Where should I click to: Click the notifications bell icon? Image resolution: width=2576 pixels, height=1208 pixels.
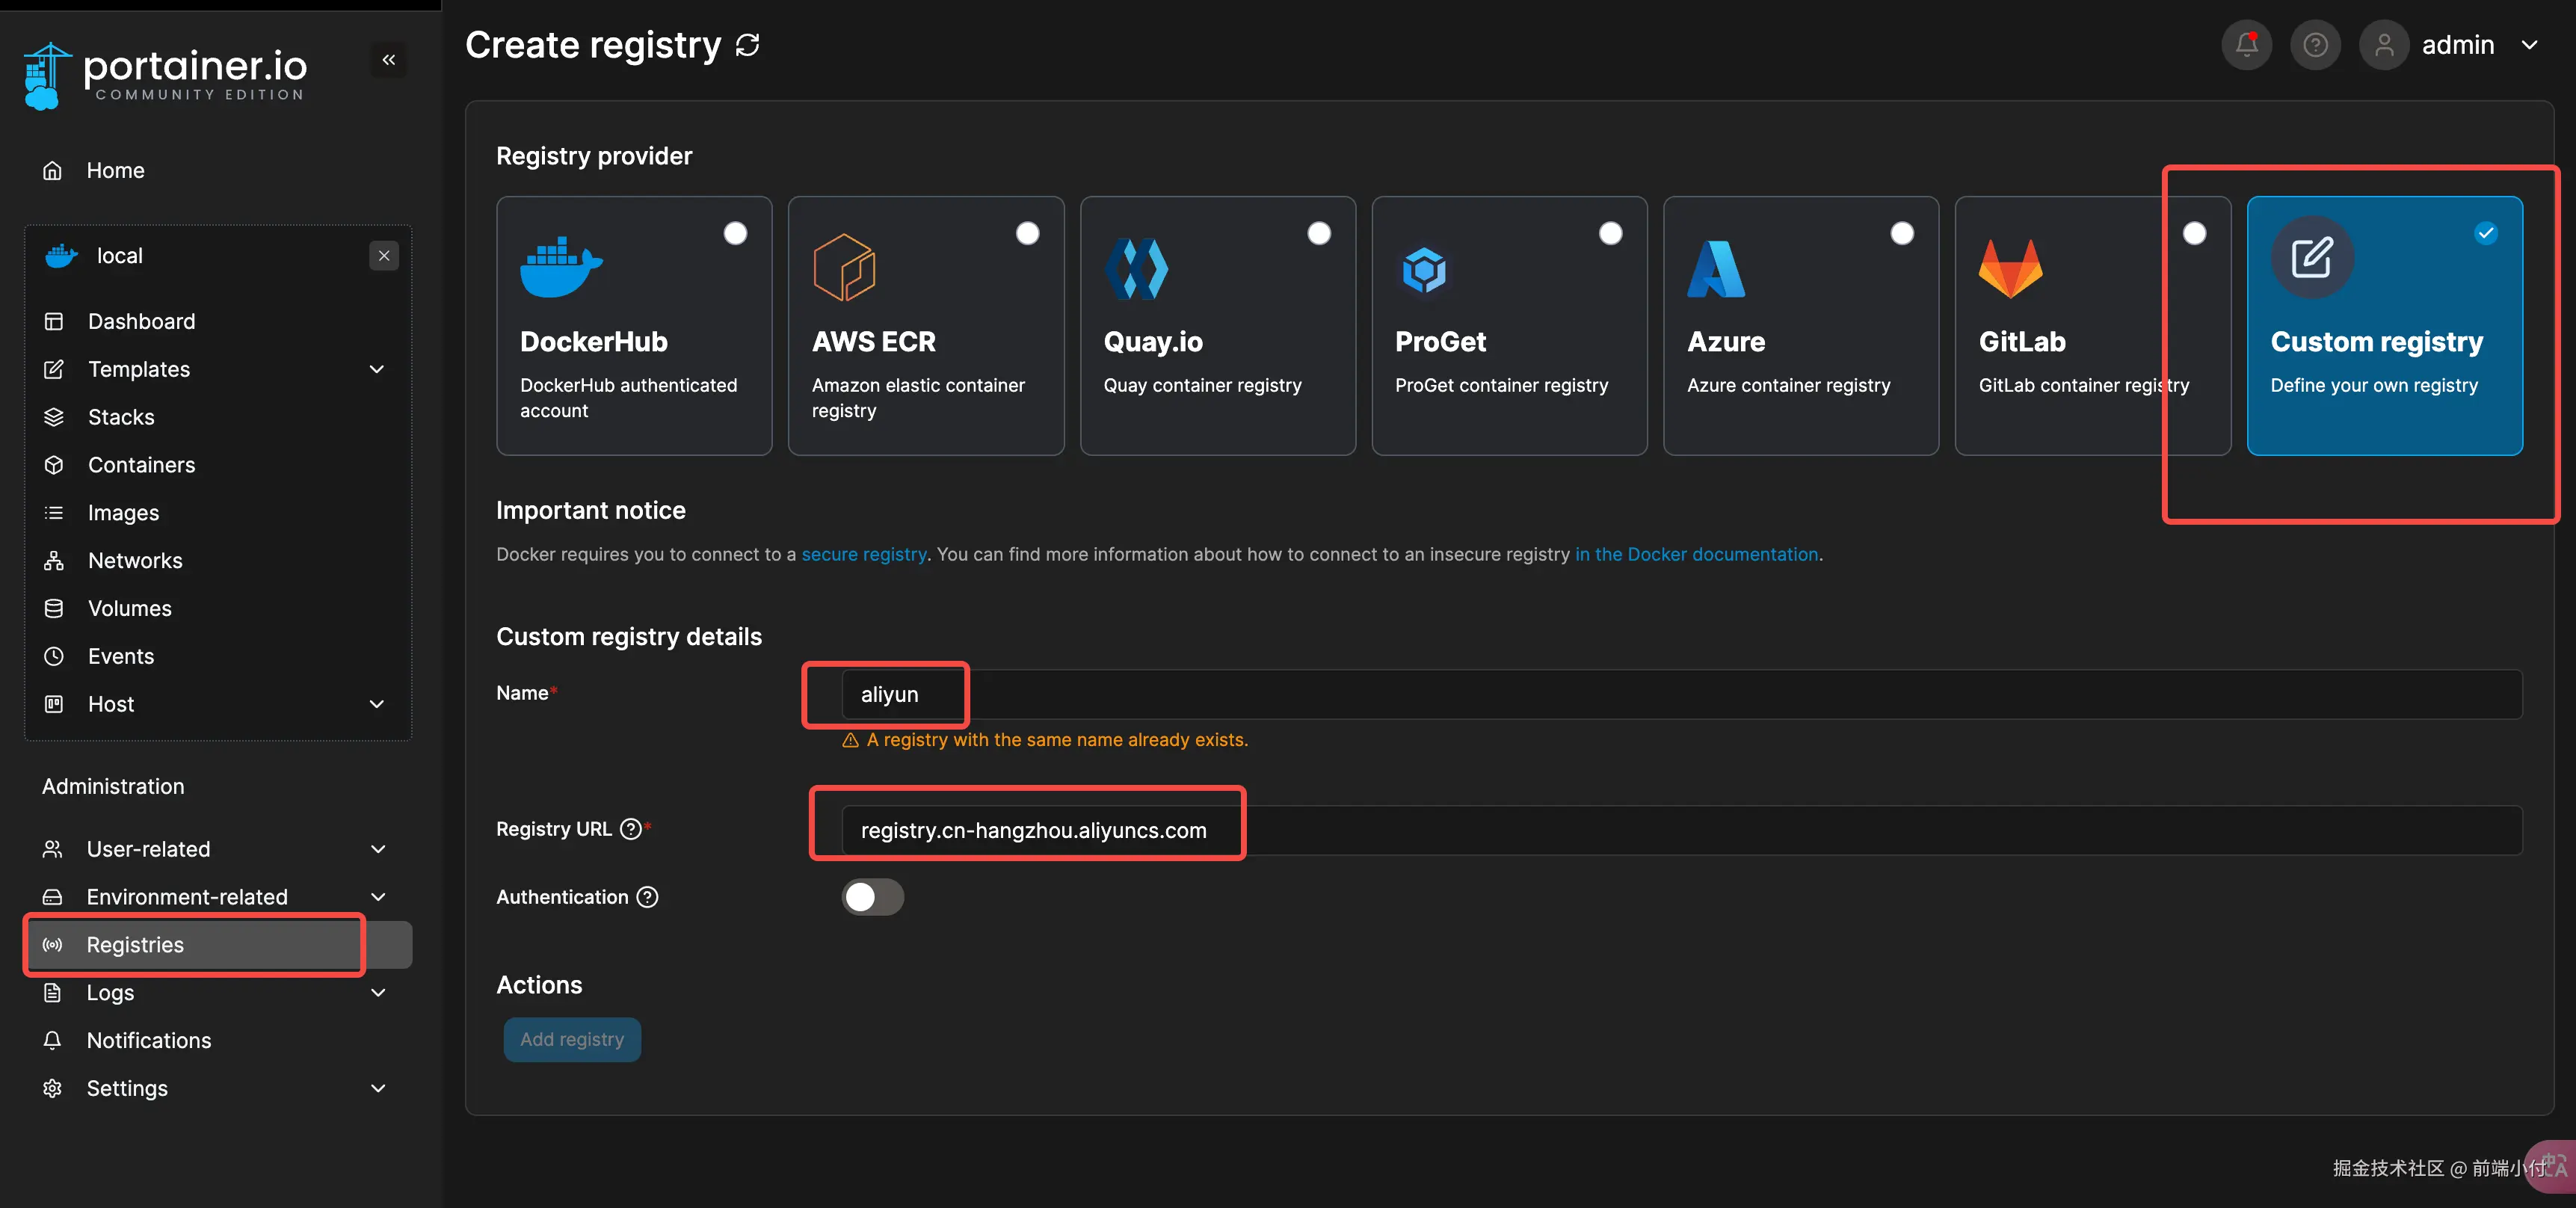[x=2246, y=45]
